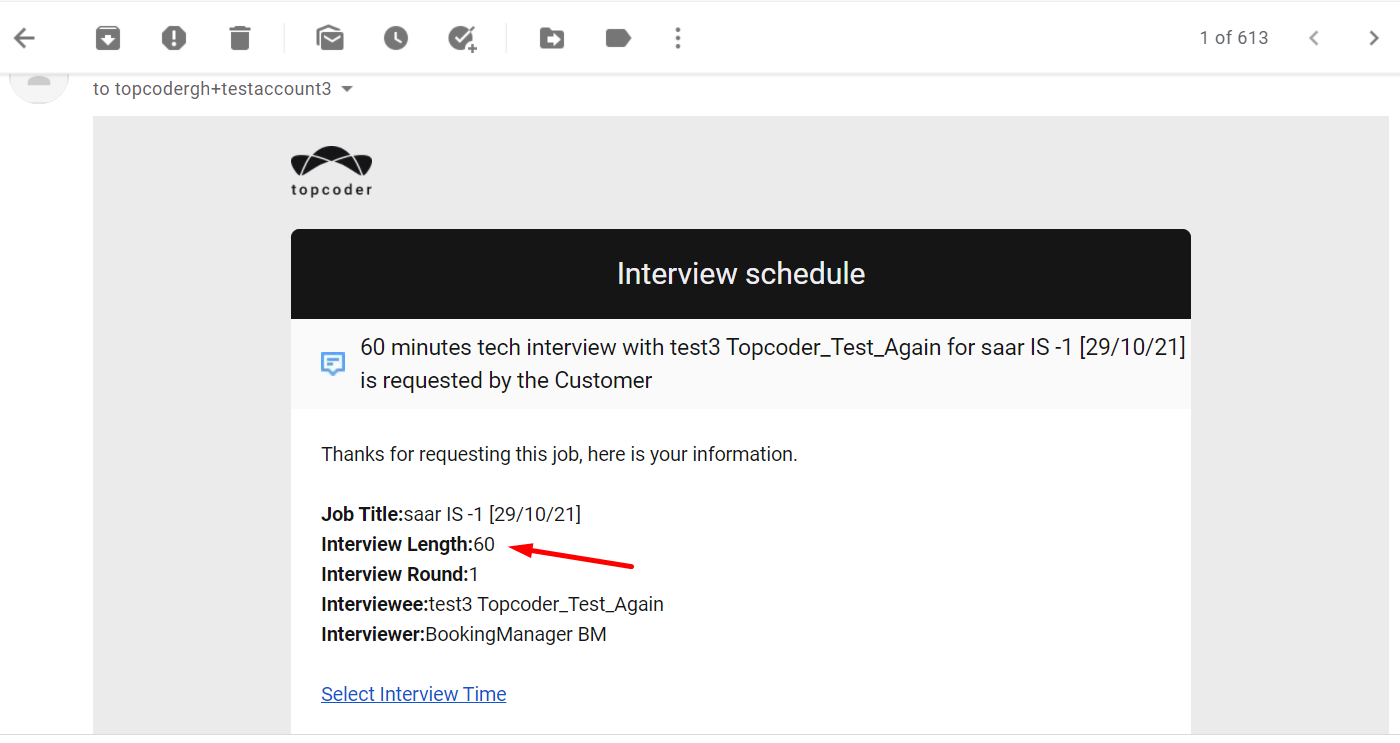Add email to Tasks
Viewport: 1400px width, 743px height.
click(462, 38)
